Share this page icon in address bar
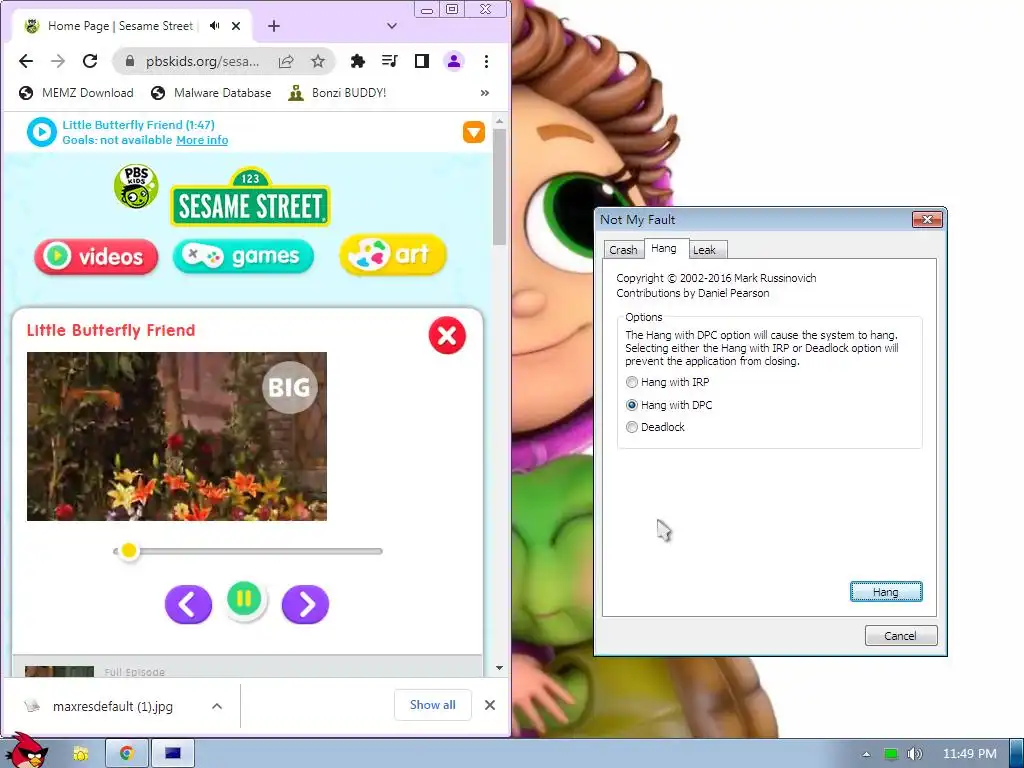The height and width of the screenshot is (768, 1024). (286, 61)
